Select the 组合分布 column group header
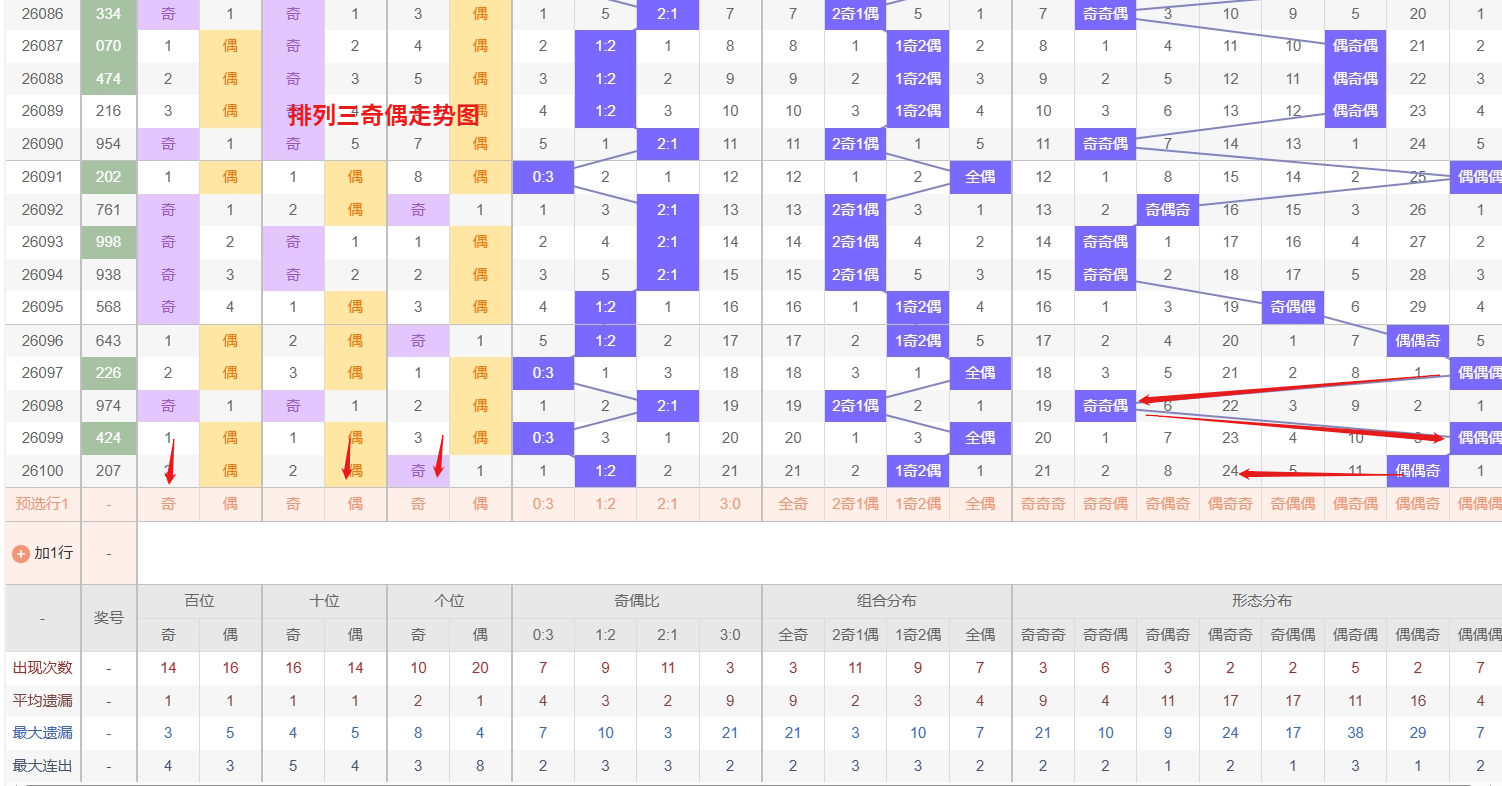Viewport: 1502px width, 786px height. pyautogui.click(x=886, y=601)
